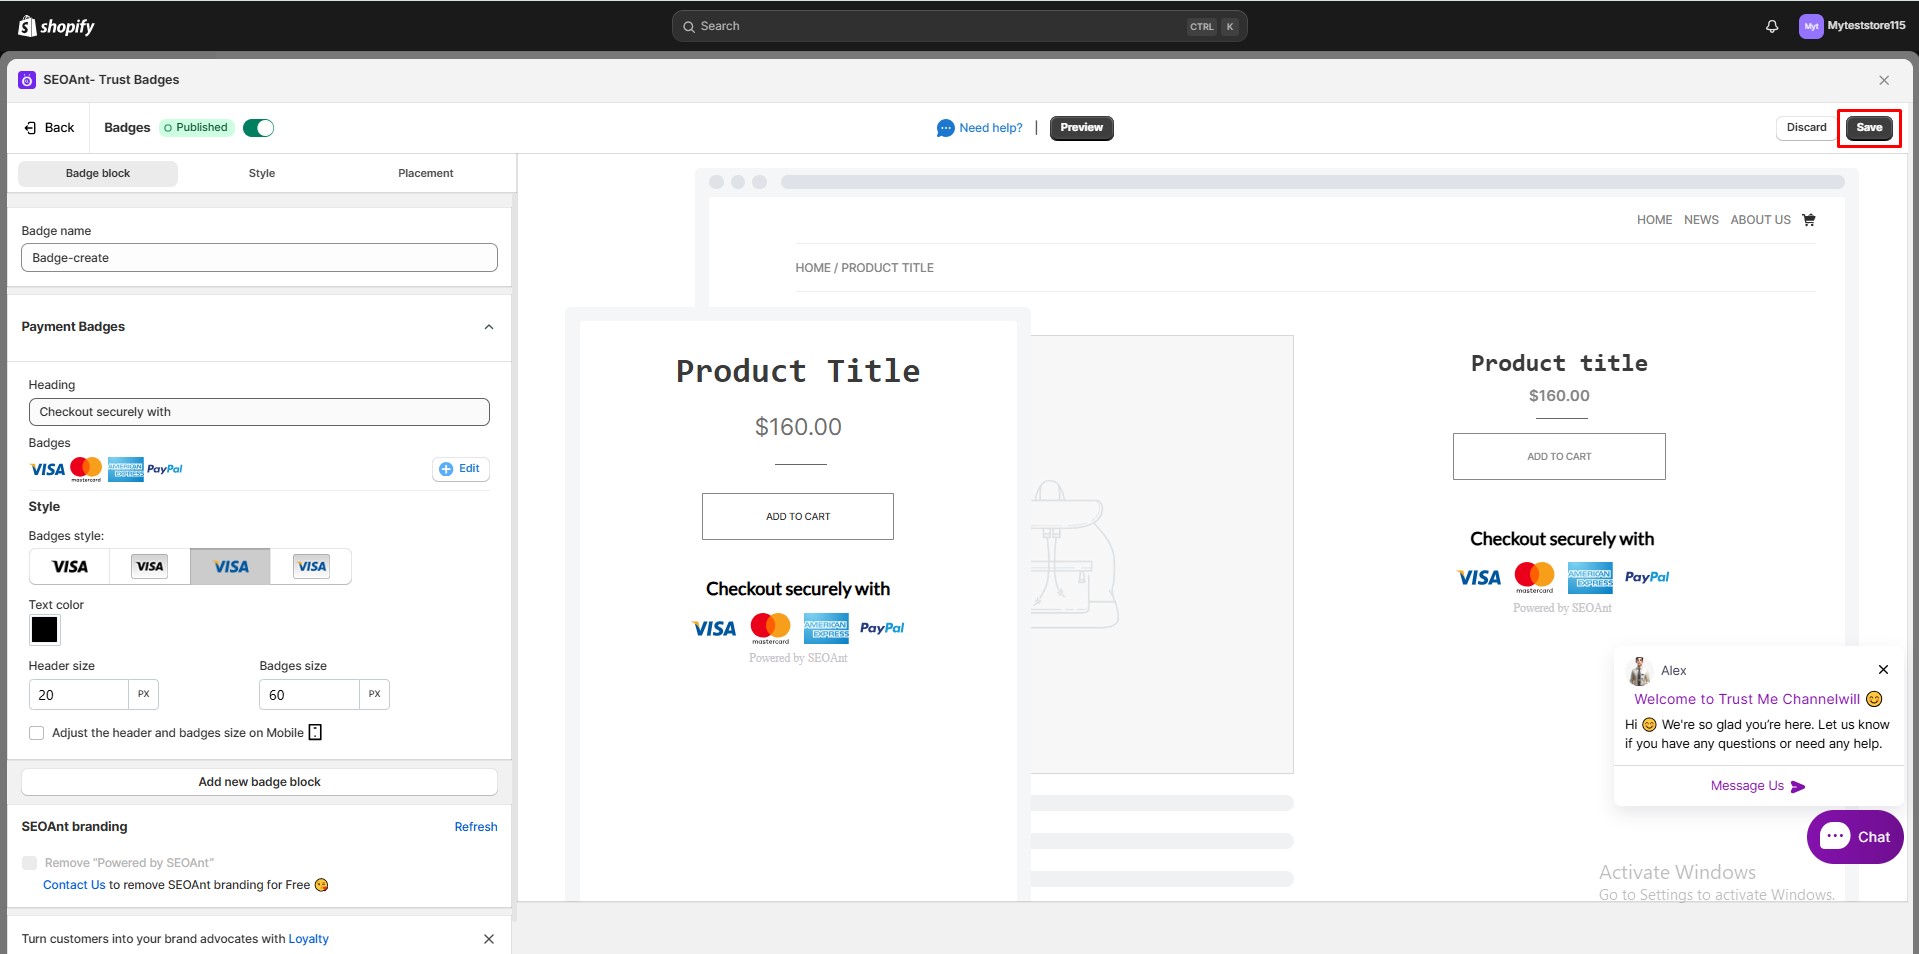
Task: Close the SEOAnt Trust Badges app panel
Action: pos(1884,80)
